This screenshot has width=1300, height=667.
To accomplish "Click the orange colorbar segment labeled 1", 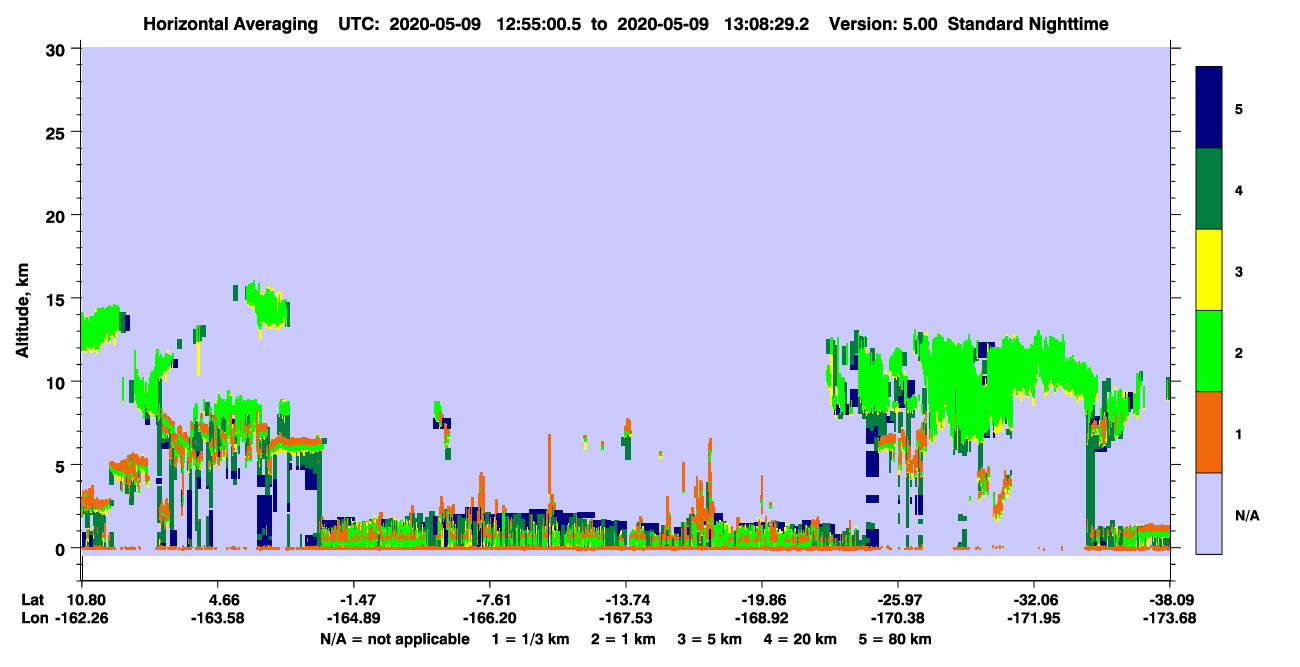I will click(x=1209, y=432).
